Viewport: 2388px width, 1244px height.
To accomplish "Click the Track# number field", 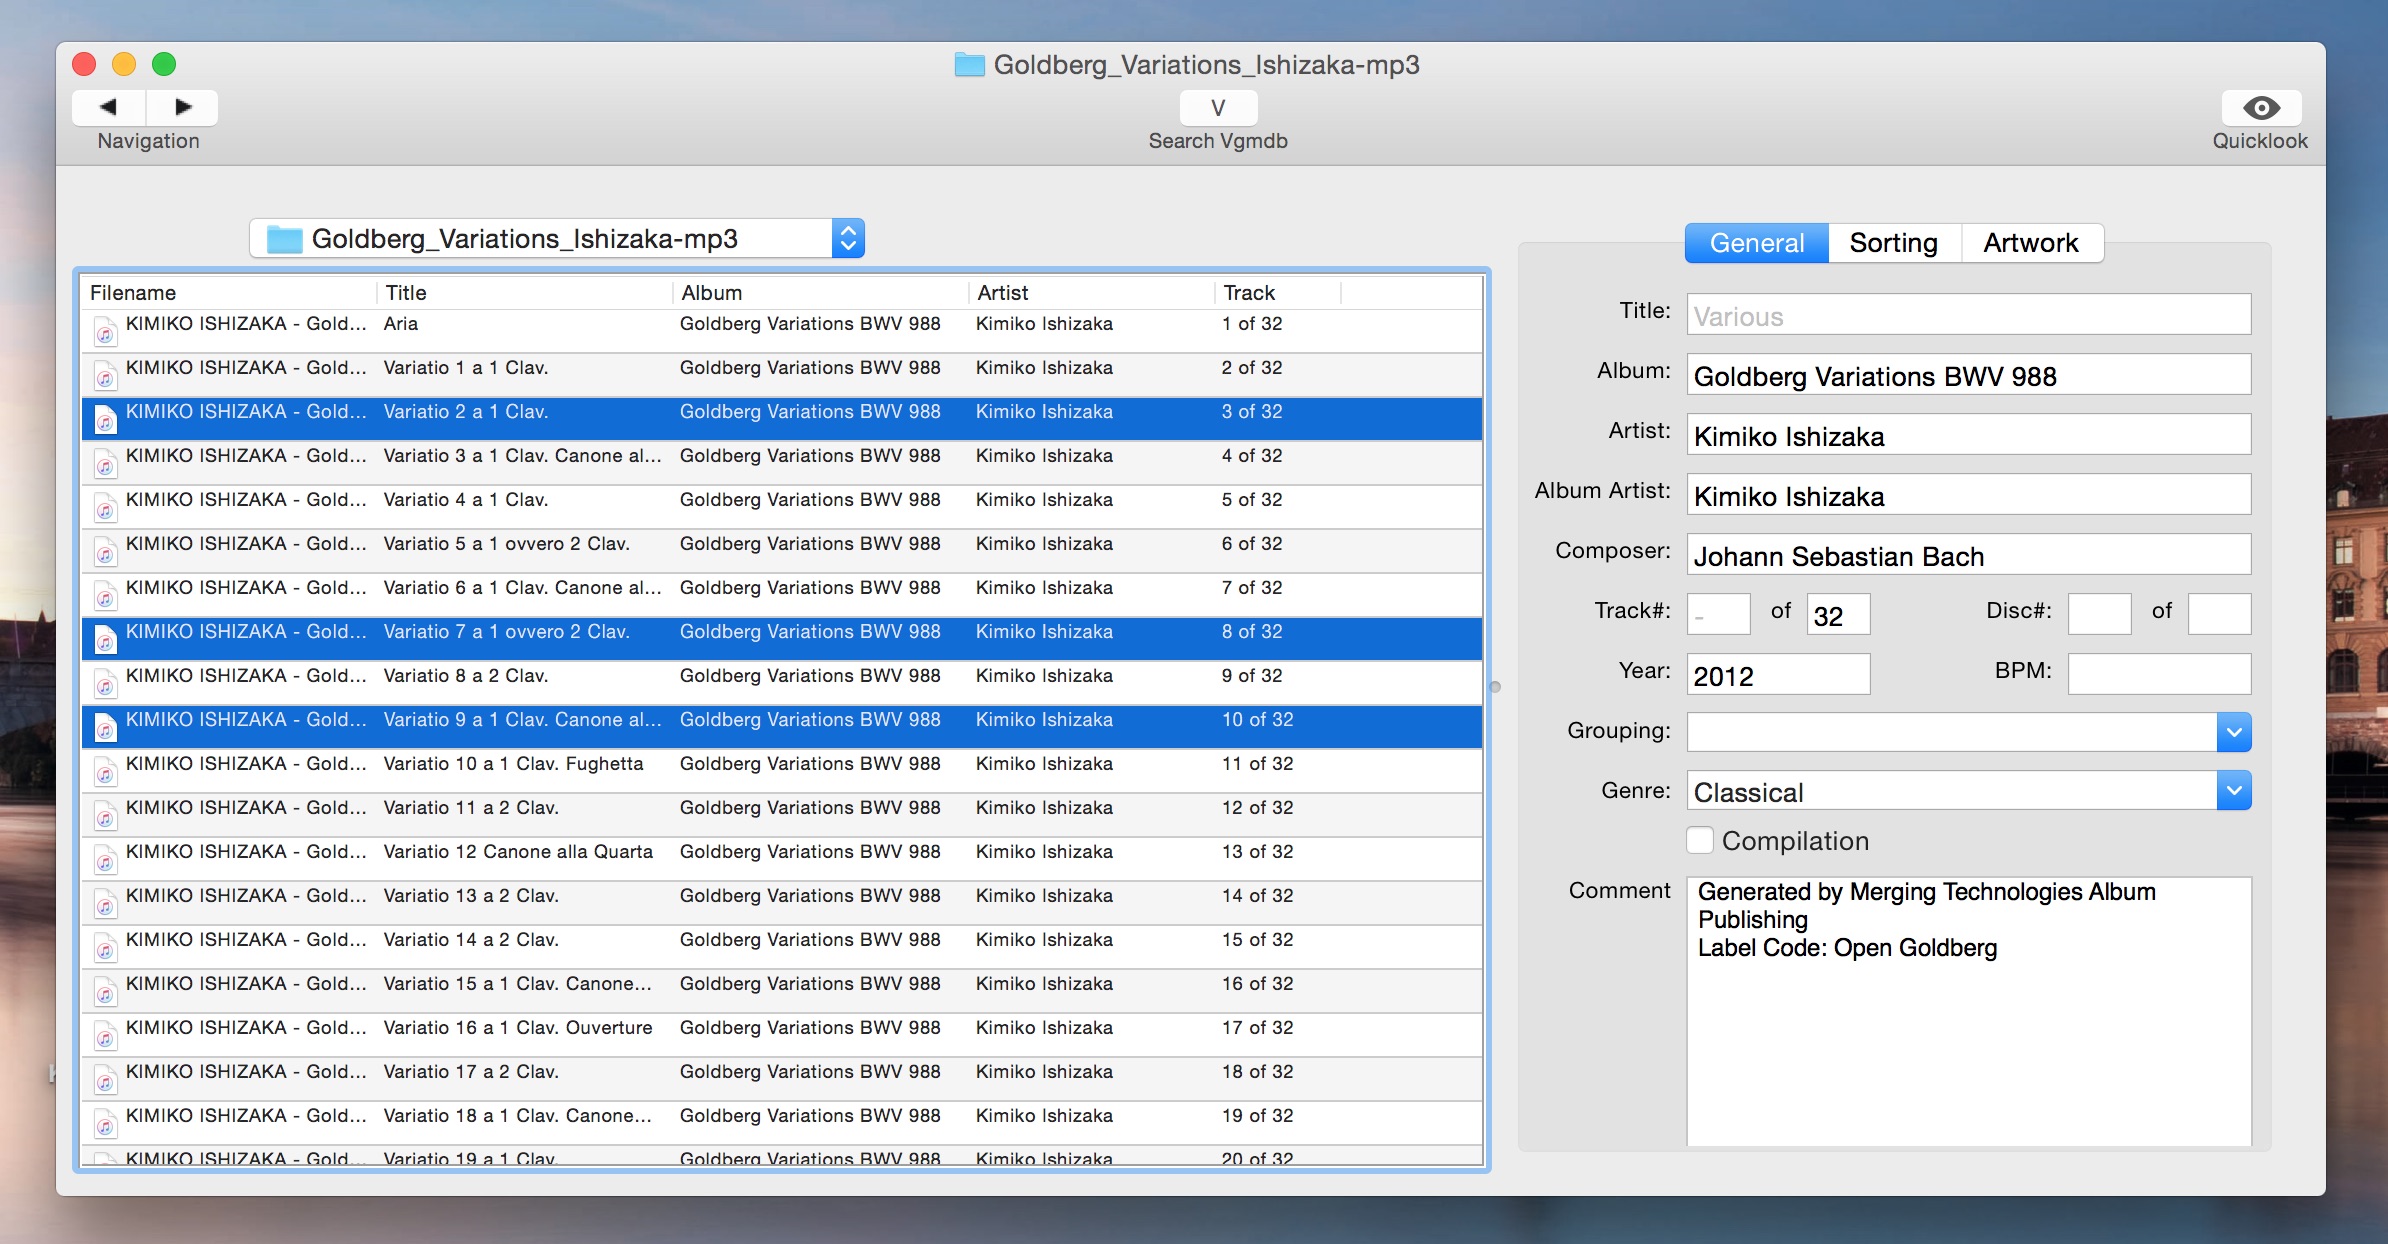I will point(1718,614).
